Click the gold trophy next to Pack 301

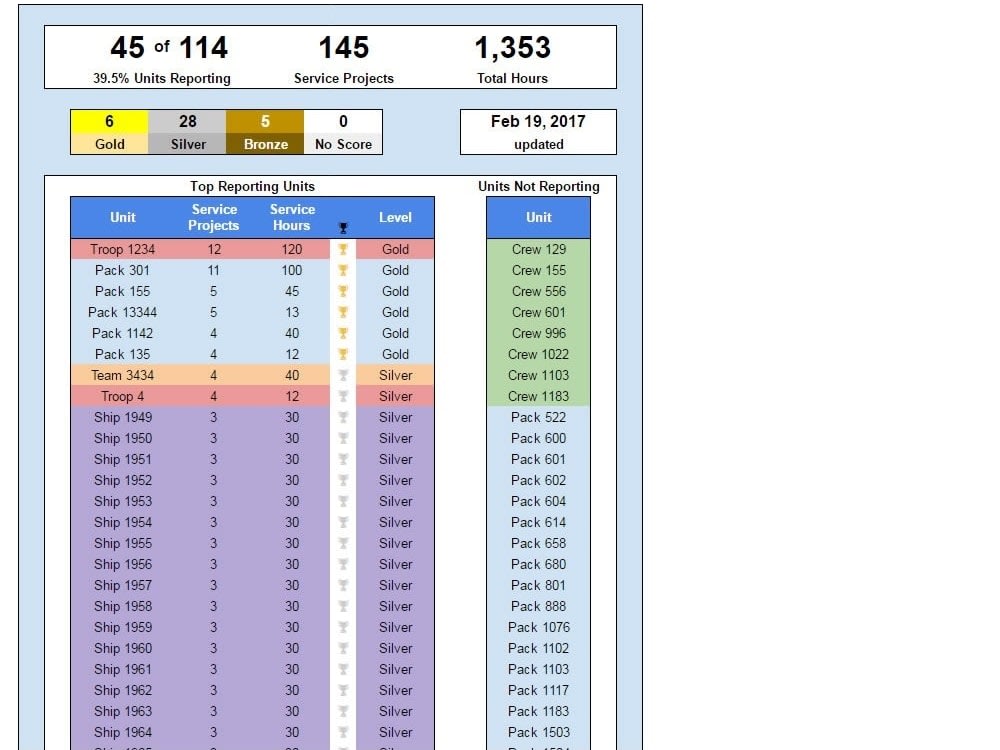pos(343,270)
